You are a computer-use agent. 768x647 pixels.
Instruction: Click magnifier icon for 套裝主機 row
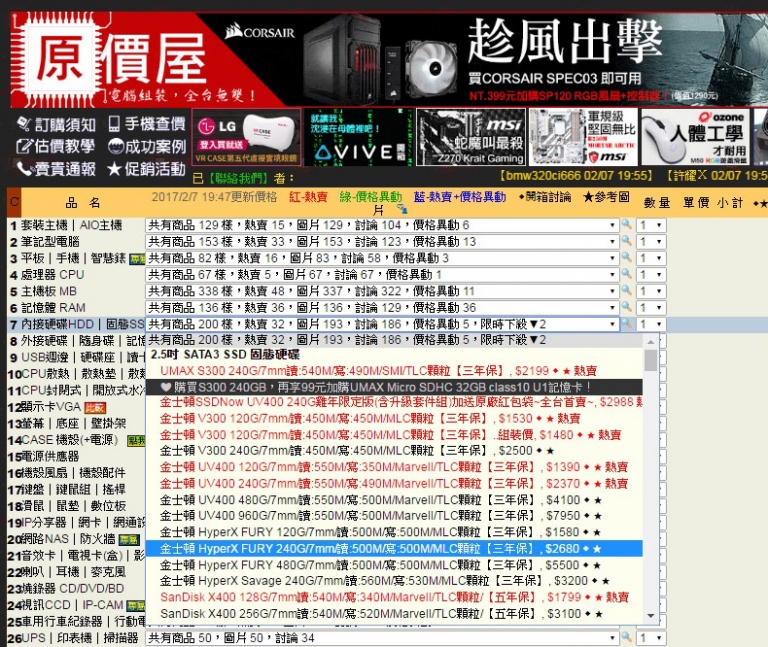[x=626, y=225]
